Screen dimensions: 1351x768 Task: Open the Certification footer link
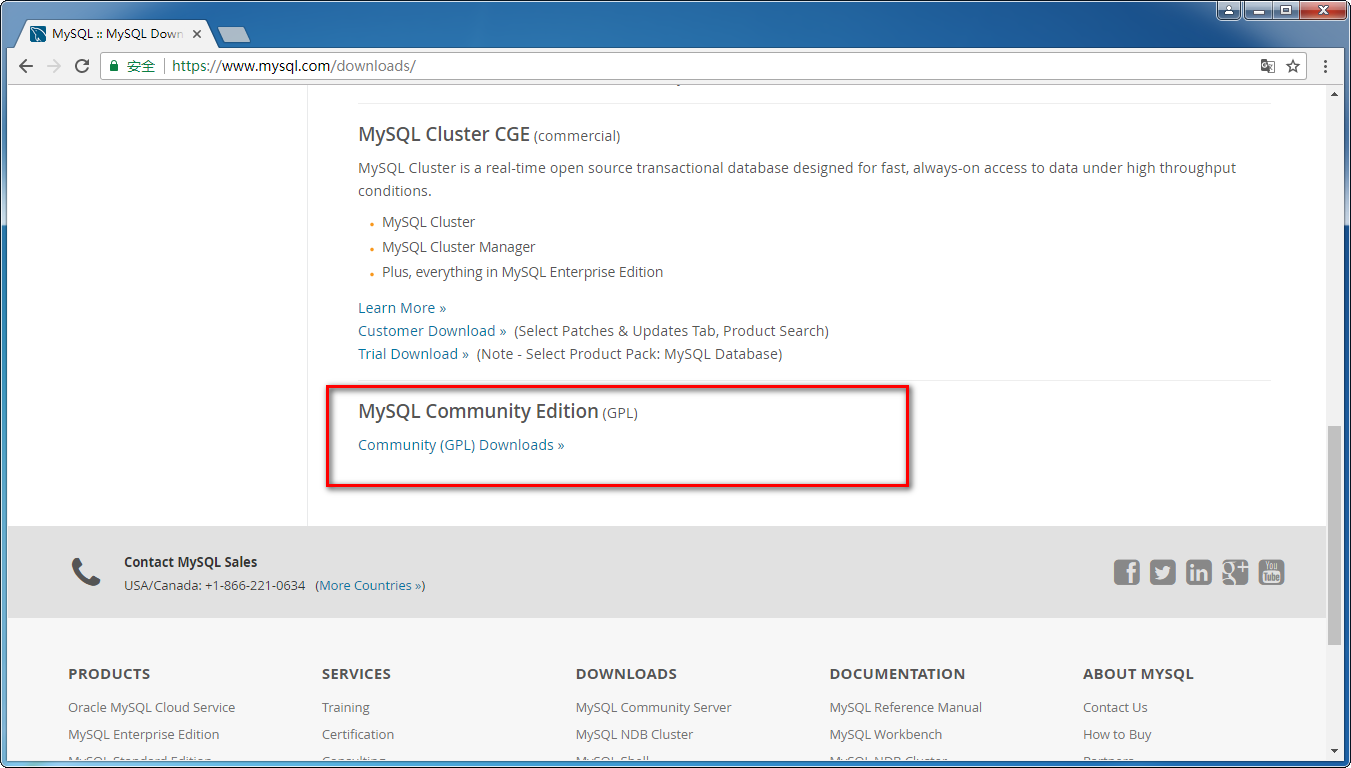pyautogui.click(x=358, y=734)
